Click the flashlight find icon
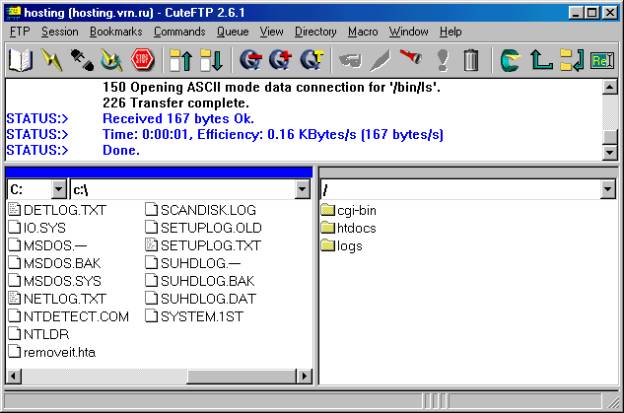The height and width of the screenshot is (413, 624). click(411, 58)
